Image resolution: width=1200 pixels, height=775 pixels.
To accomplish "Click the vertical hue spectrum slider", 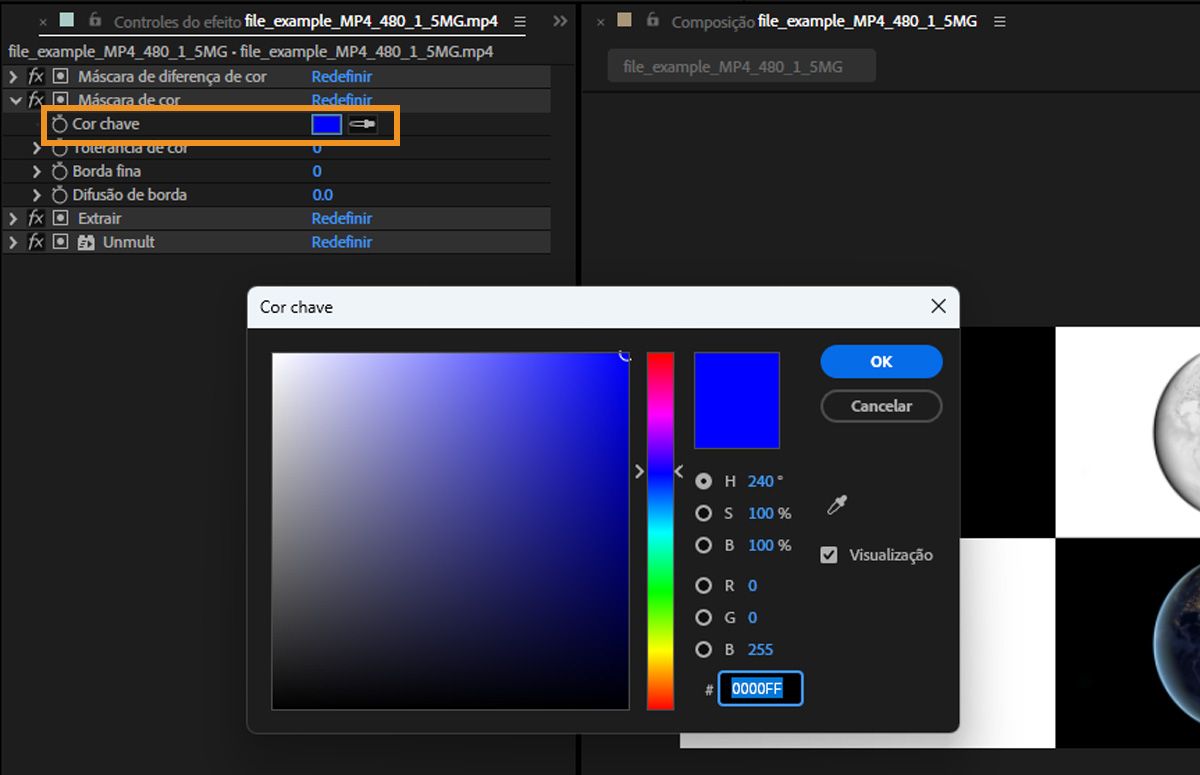I will [x=660, y=531].
